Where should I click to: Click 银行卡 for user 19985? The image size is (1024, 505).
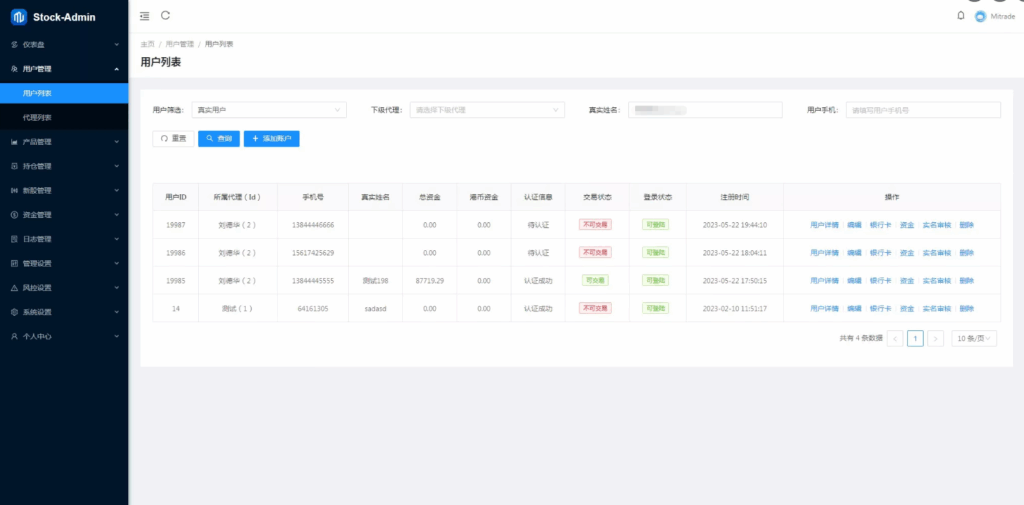tap(880, 281)
